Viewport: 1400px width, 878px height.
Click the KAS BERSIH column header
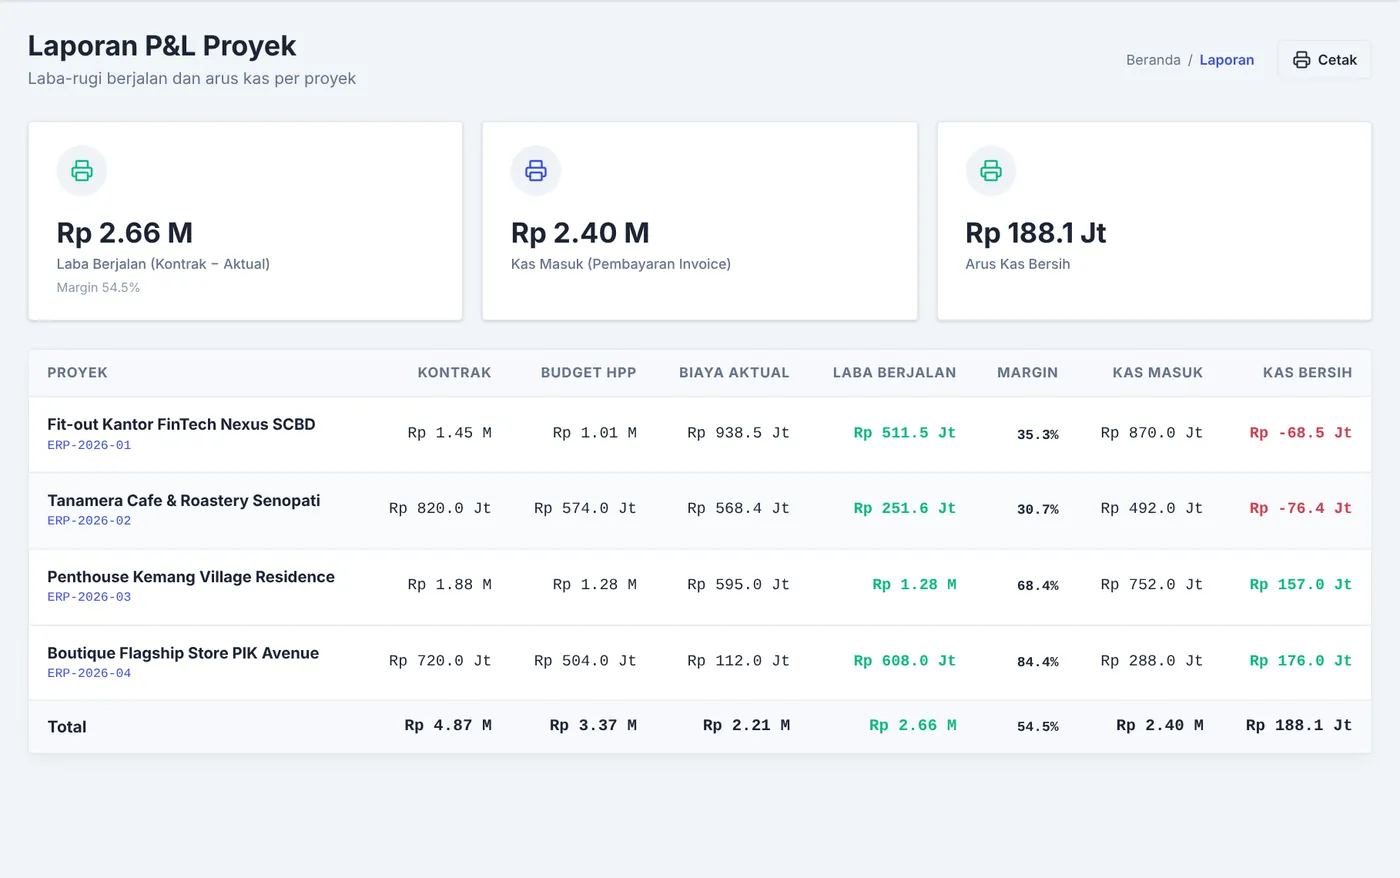(1307, 373)
